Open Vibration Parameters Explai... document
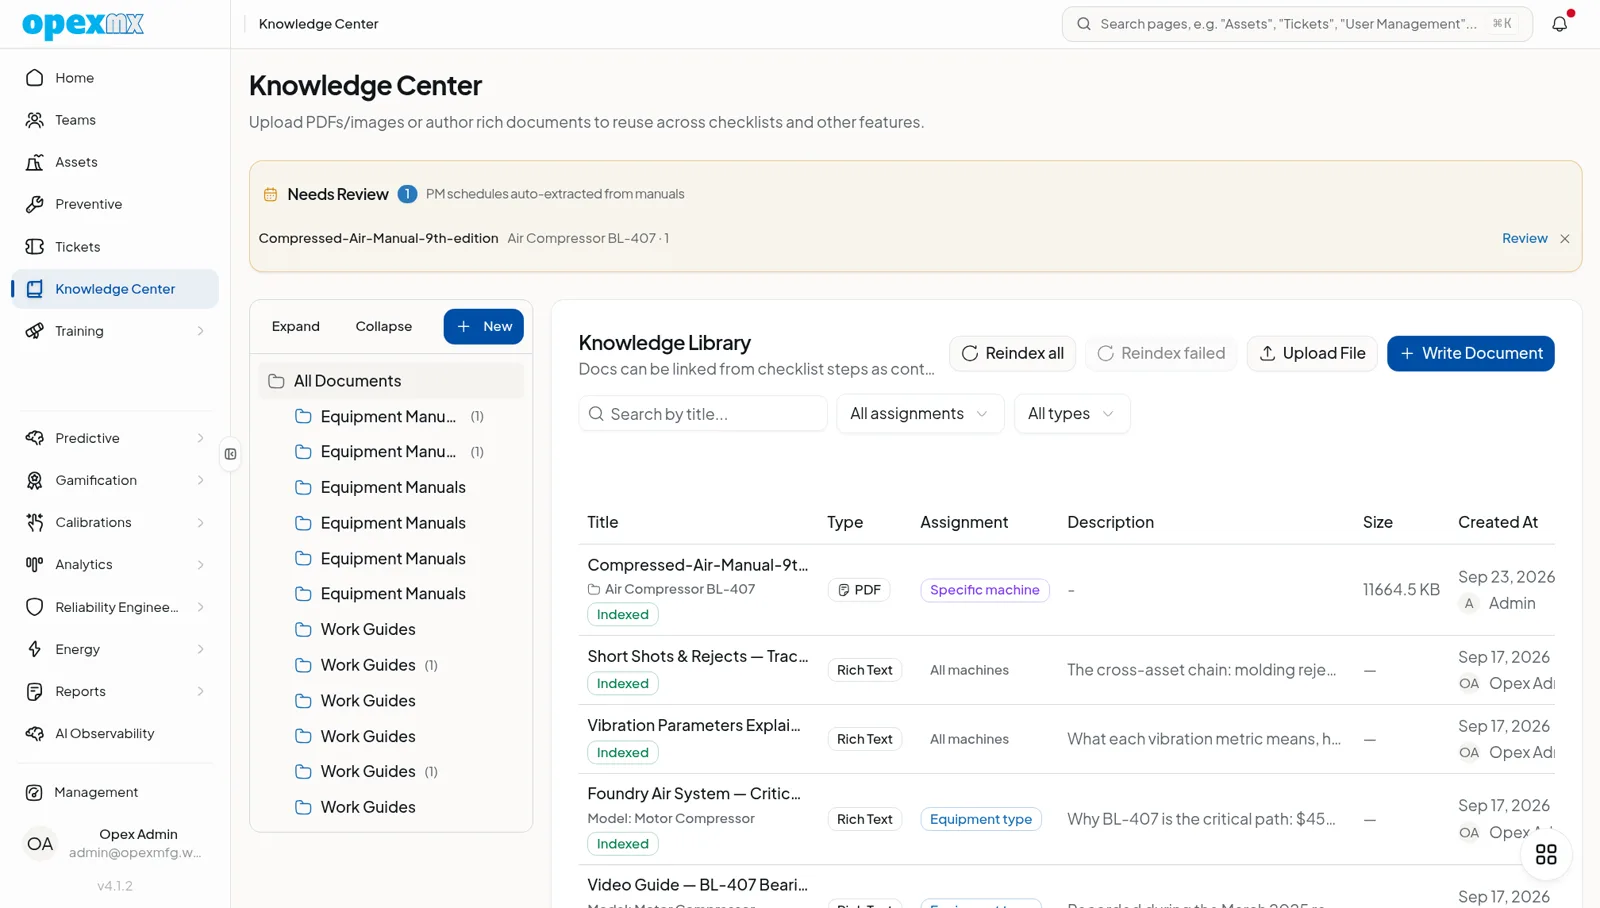 [693, 725]
